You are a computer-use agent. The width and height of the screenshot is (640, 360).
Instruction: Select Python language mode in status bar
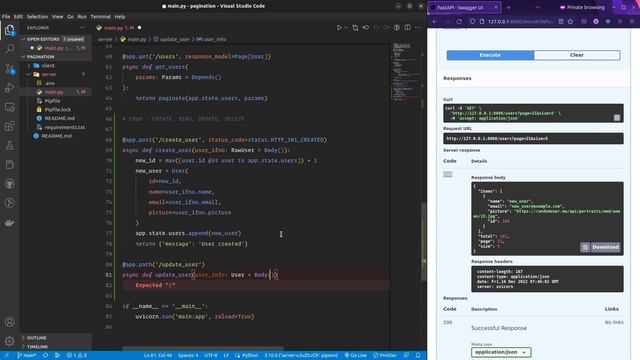click(250, 356)
